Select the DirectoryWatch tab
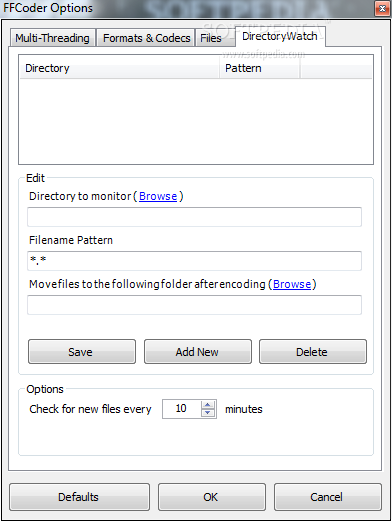The height and width of the screenshot is (522, 392). point(280,36)
